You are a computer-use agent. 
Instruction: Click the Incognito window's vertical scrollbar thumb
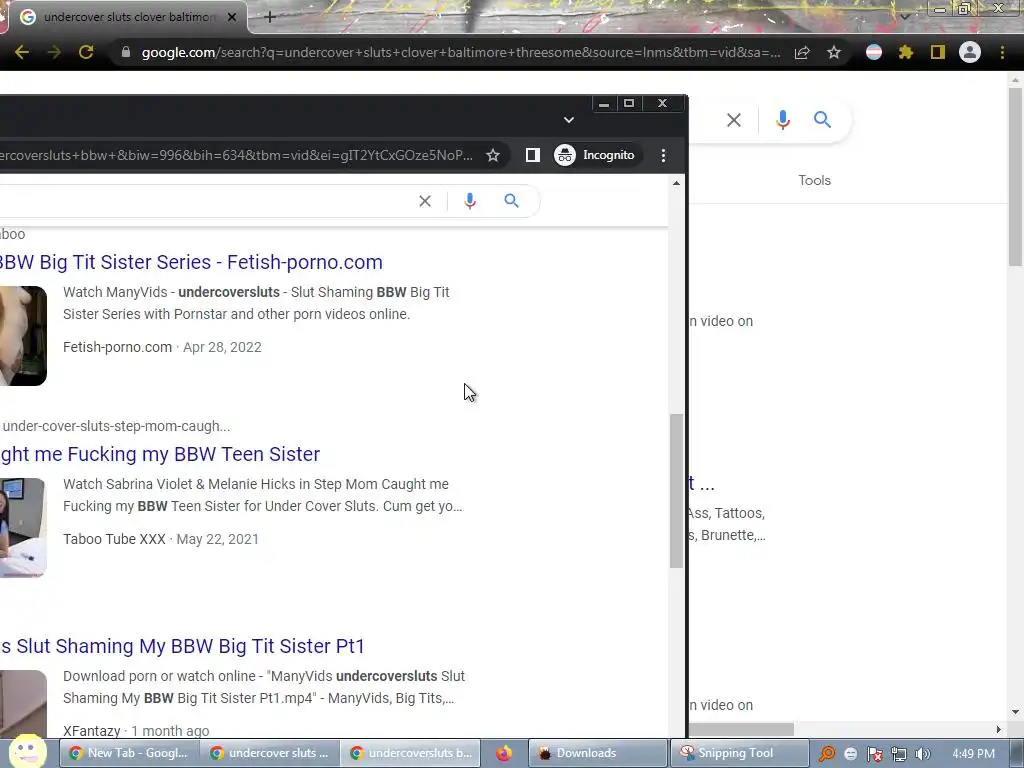(x=677, y=490)
